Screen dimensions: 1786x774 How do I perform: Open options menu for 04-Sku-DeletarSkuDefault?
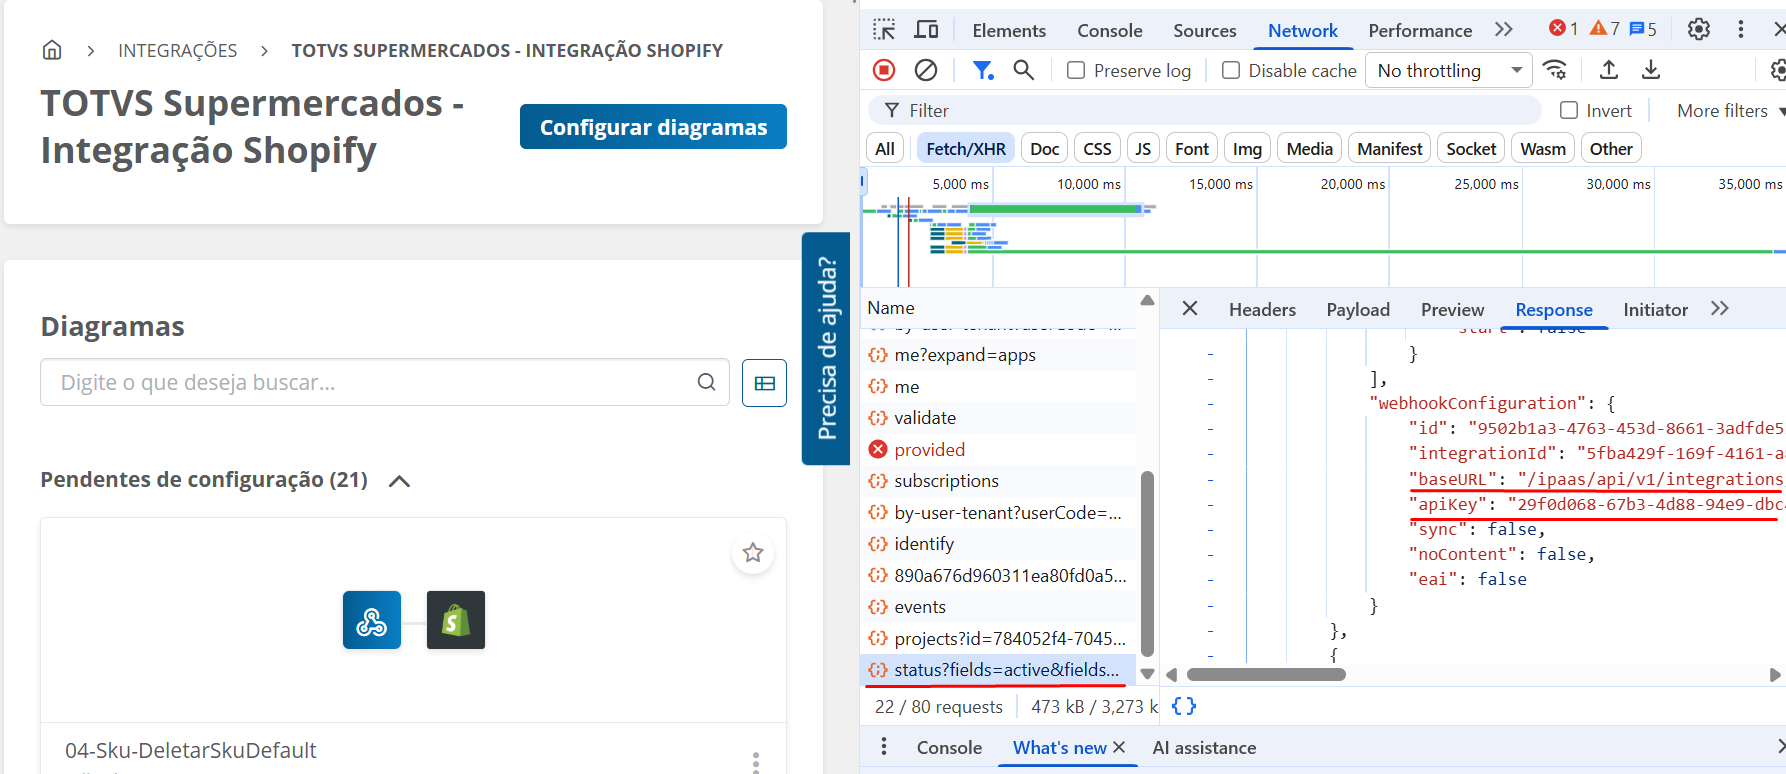click(756, 762)
